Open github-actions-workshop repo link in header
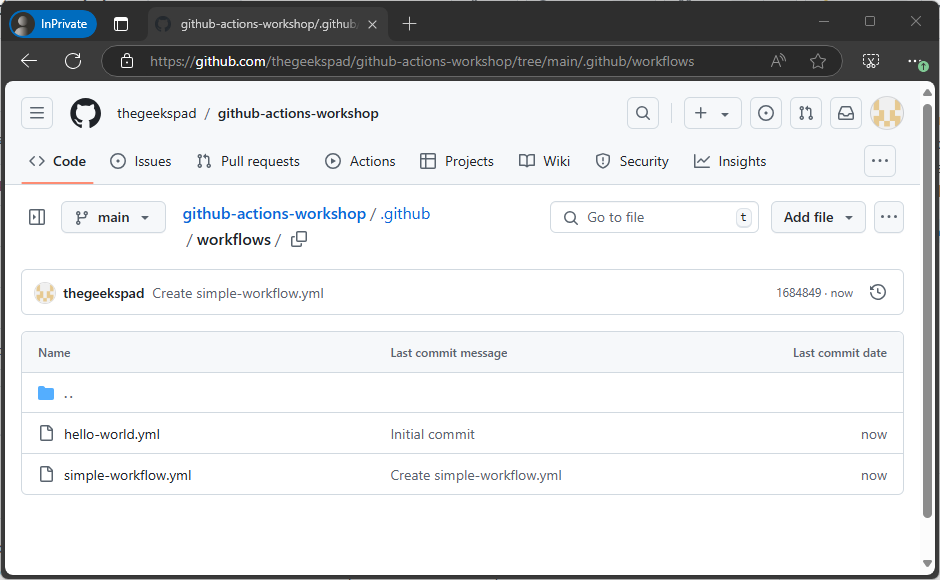 click(x=298, y=113)
